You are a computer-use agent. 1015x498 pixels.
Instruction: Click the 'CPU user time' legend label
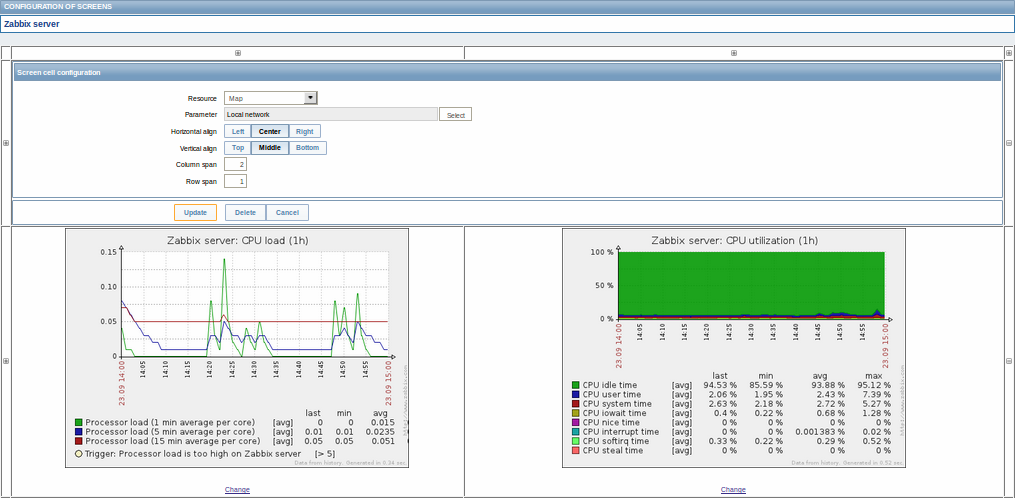(x=612, y=394)
